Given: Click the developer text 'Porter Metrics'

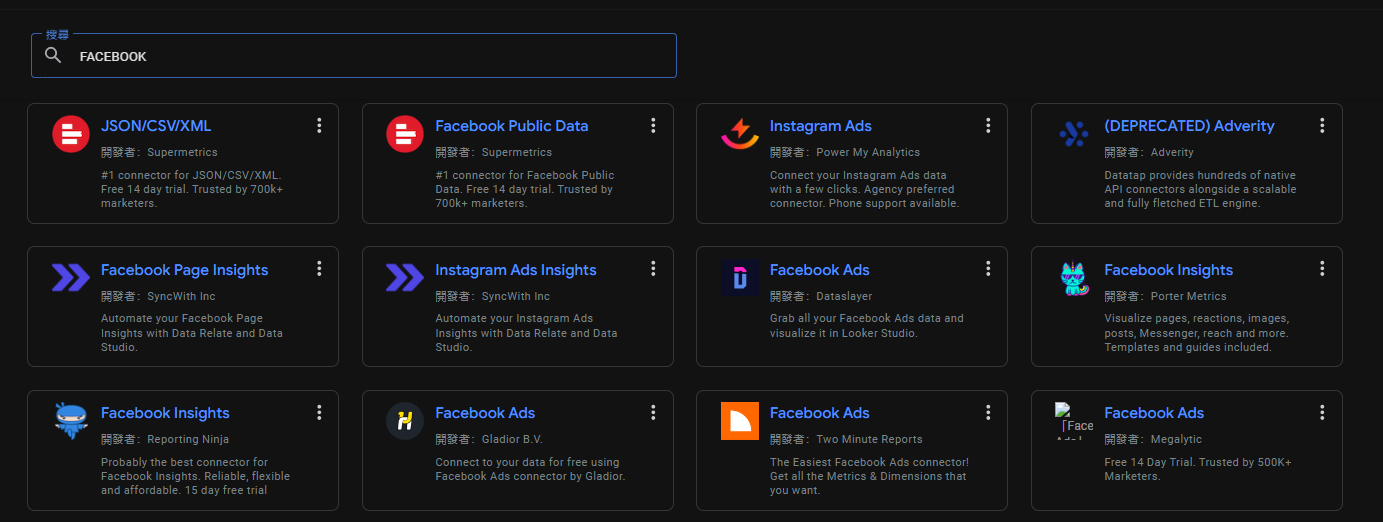Looking at the screenshot, I should [1188, 296].
